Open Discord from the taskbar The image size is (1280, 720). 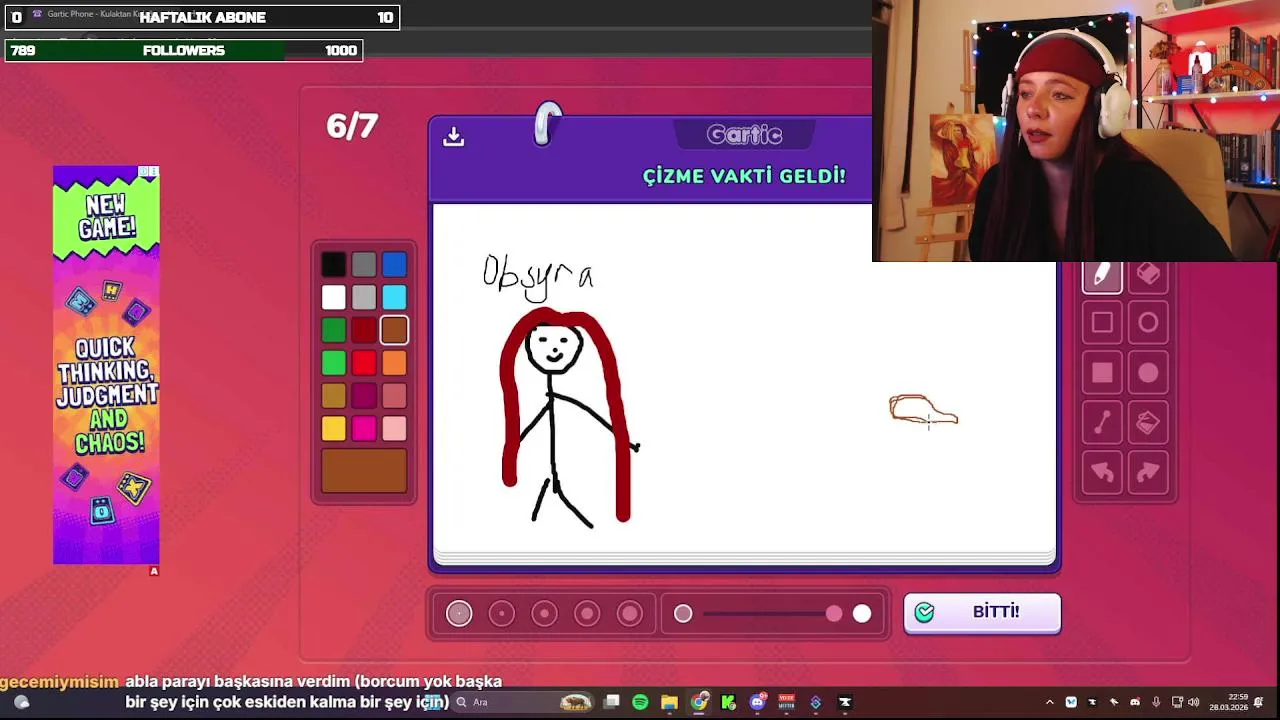pos(758,702)
